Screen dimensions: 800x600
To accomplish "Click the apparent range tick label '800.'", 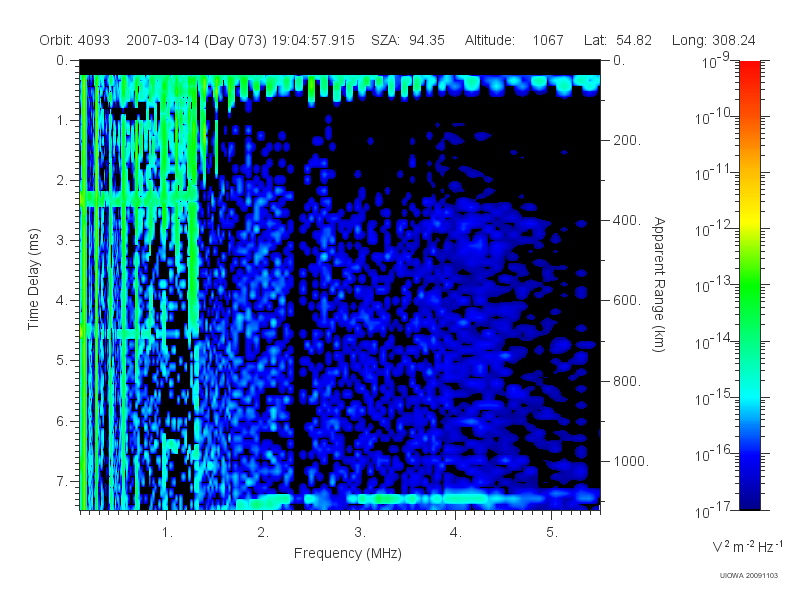I will tap(627, 381).
